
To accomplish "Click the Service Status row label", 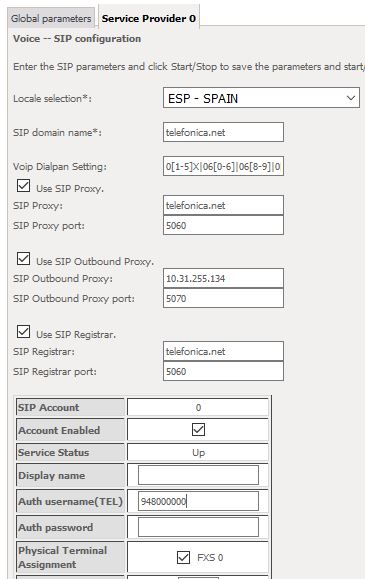I will coord(54,452).
